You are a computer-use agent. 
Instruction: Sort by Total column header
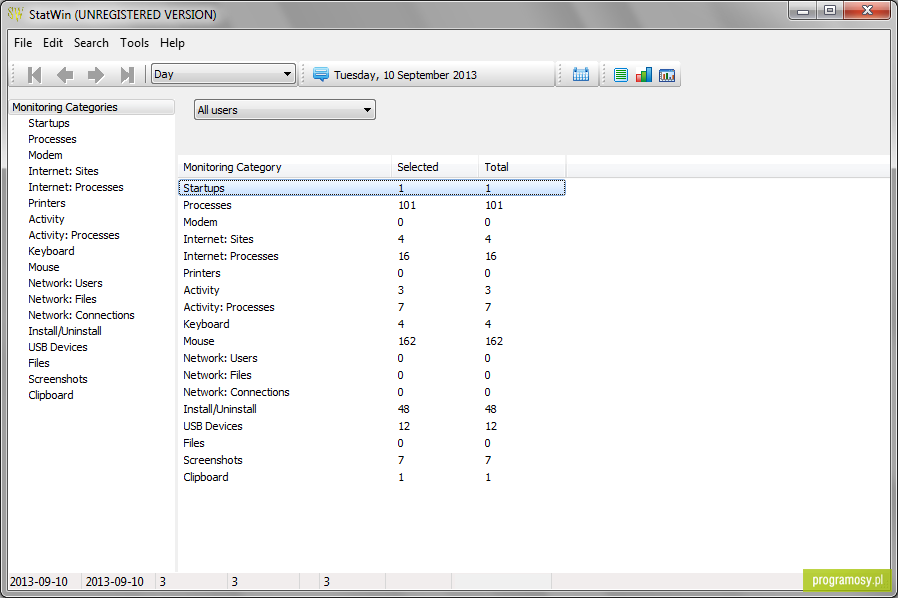522,167
